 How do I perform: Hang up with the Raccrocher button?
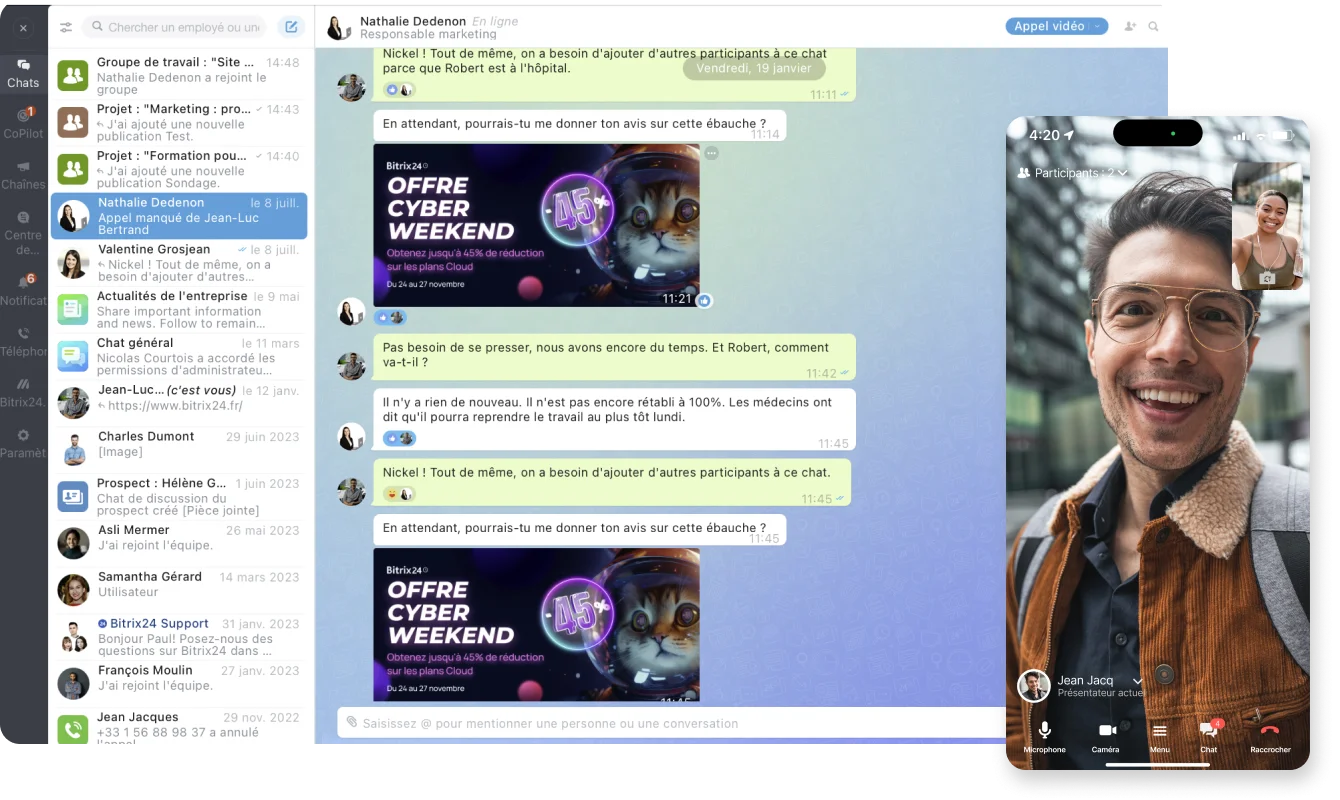1270,733
